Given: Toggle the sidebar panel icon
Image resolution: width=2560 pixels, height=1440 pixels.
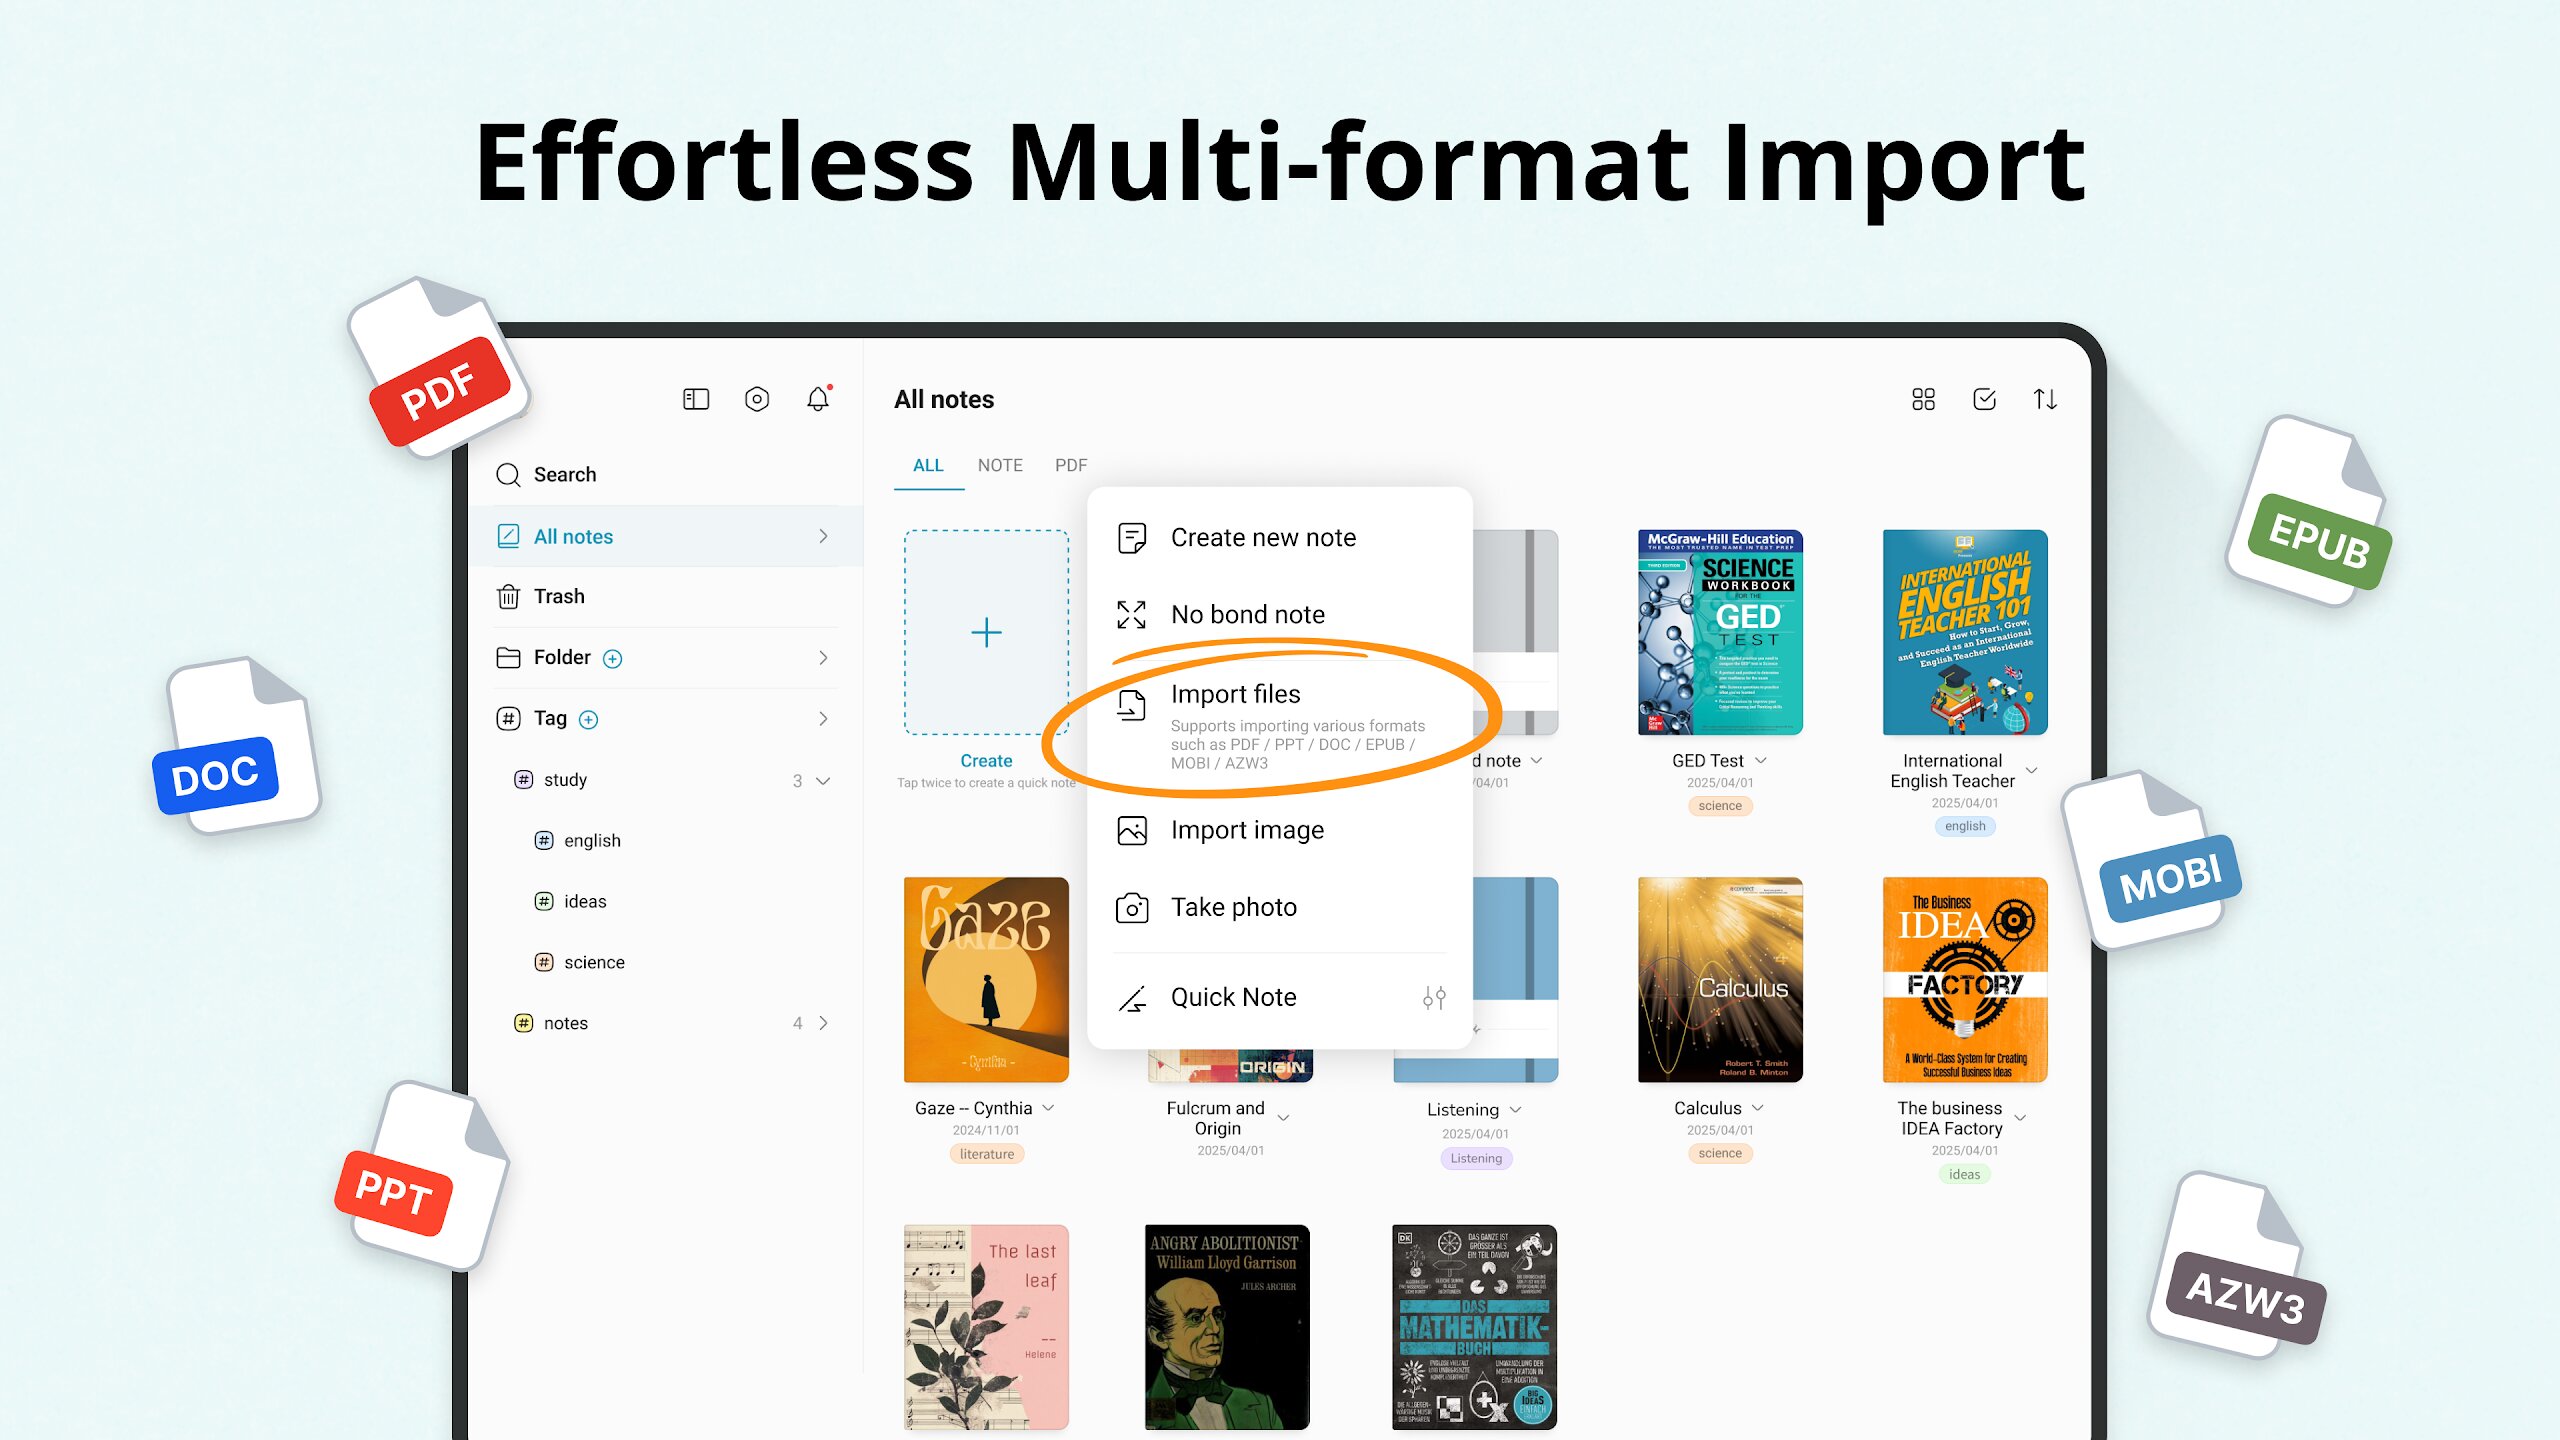Looking at the screenshot, I should click(696, 400).
